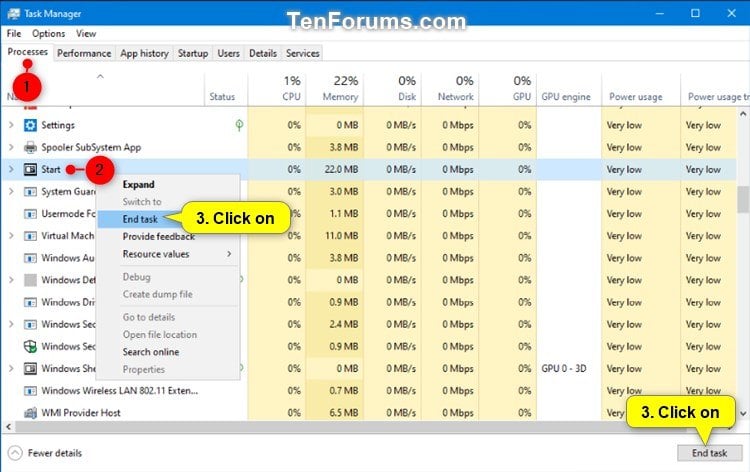Viewport: 750px width, 472px height.
Task: Click the Start process icon
Action: pos(30,169)
